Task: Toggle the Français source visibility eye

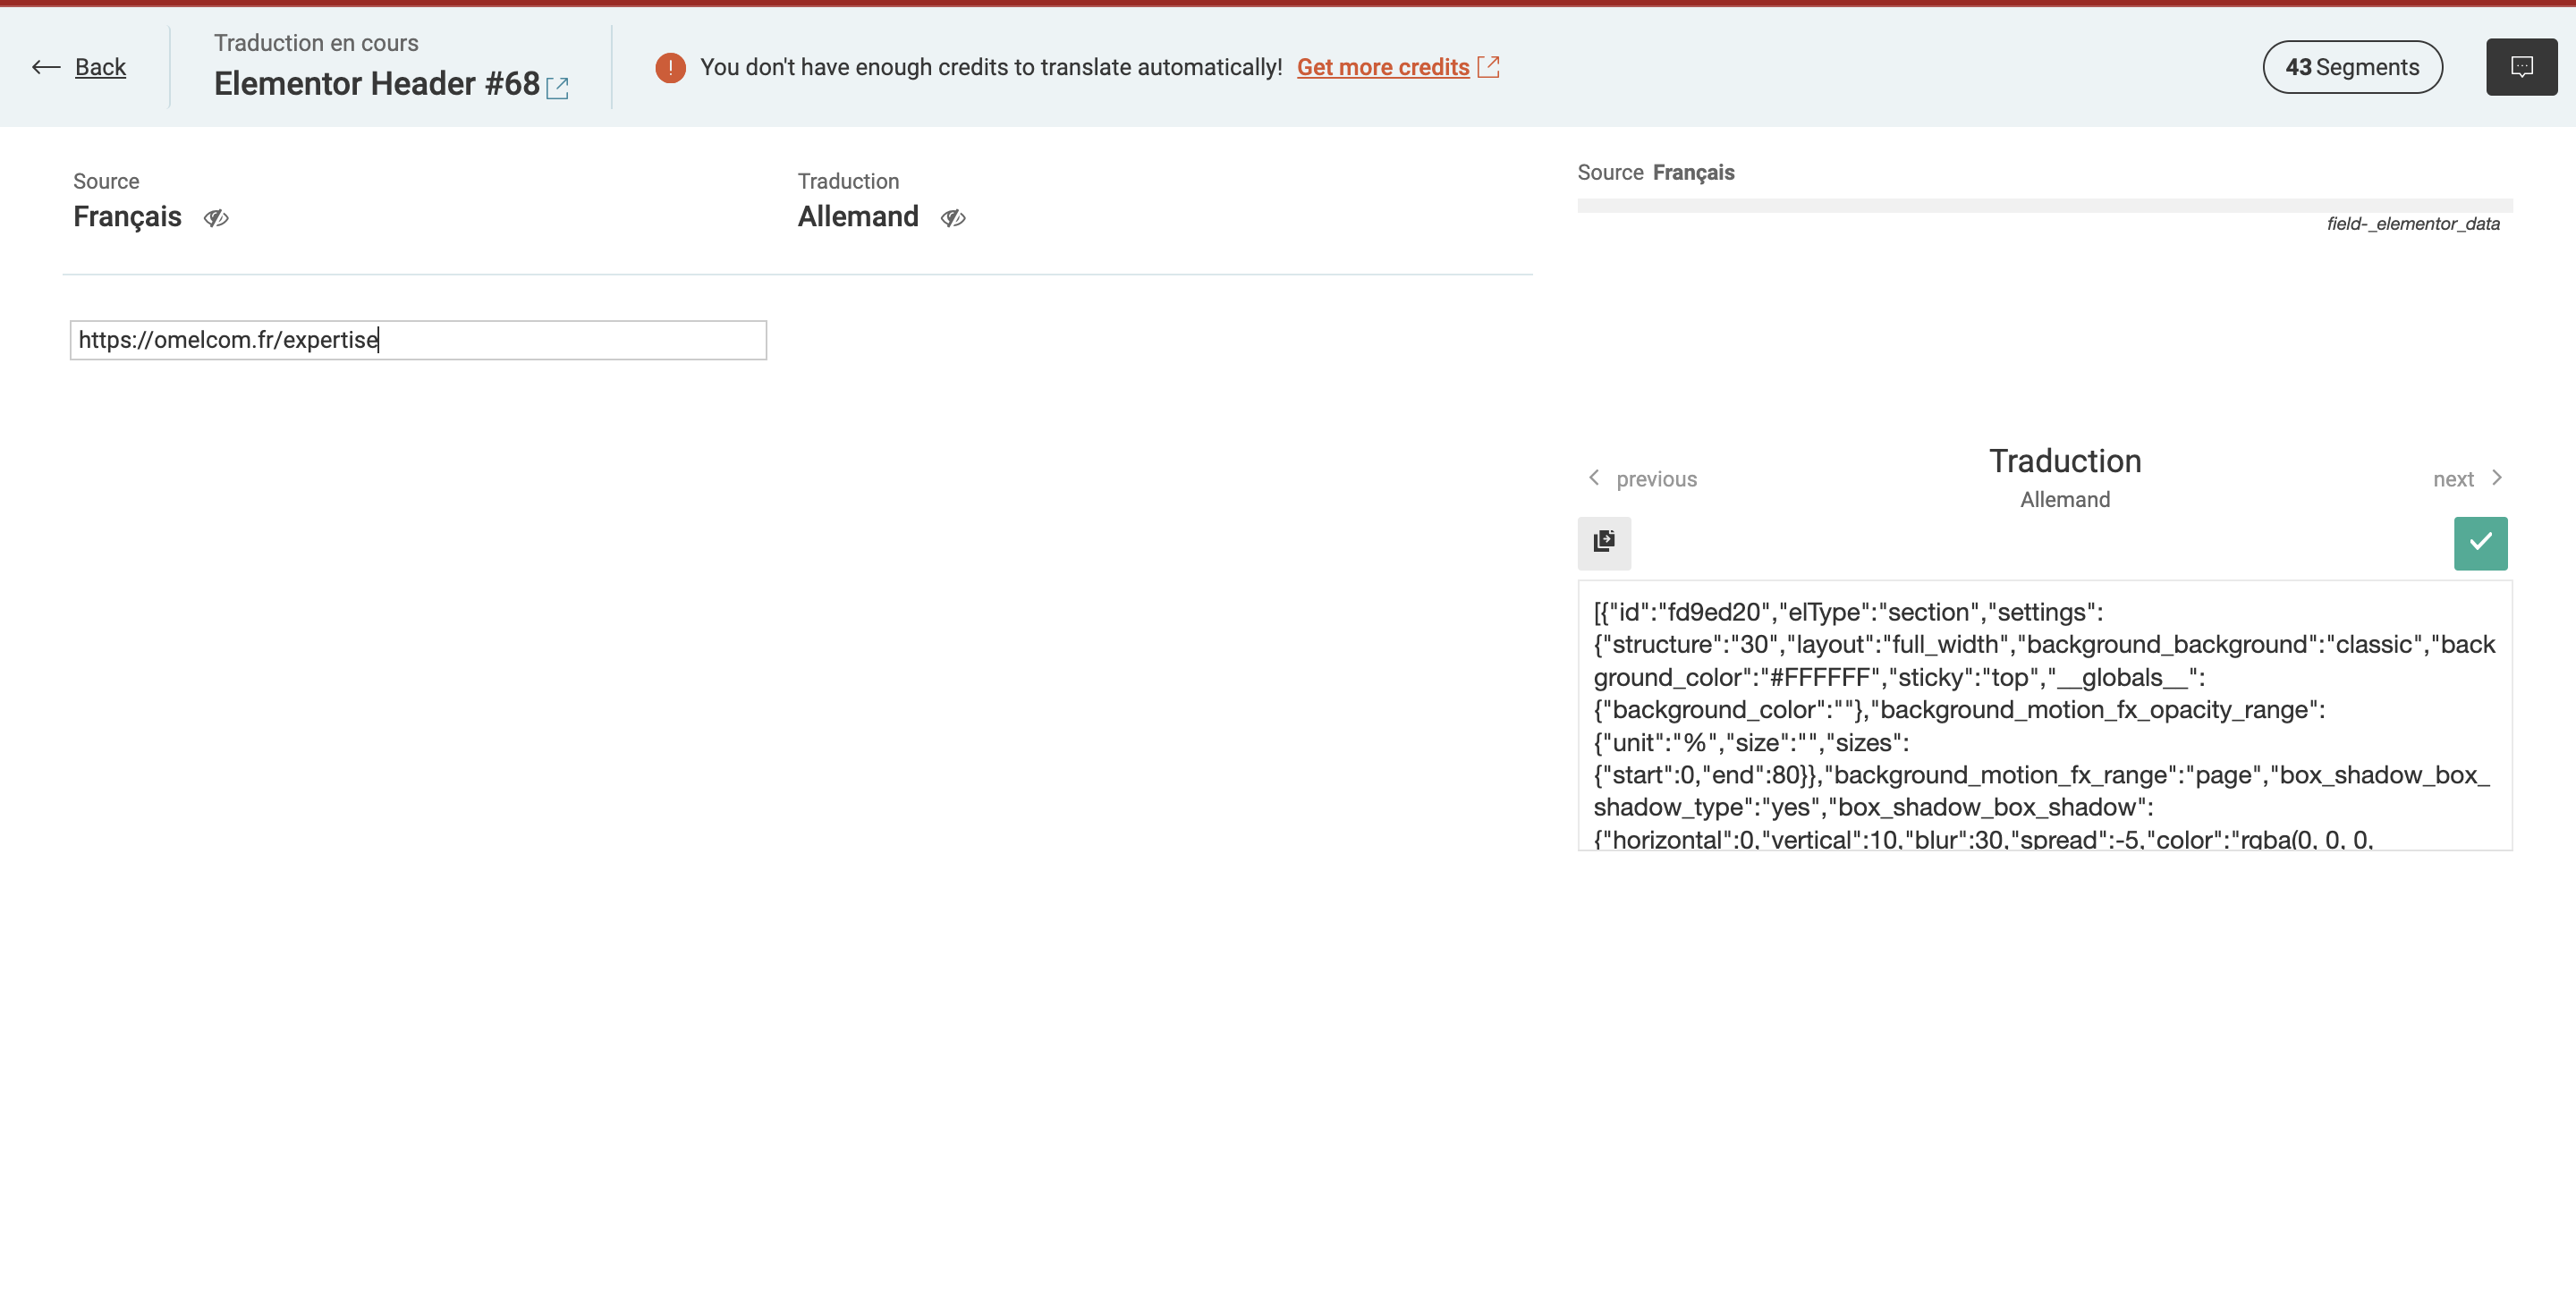Action: point(216,218)
